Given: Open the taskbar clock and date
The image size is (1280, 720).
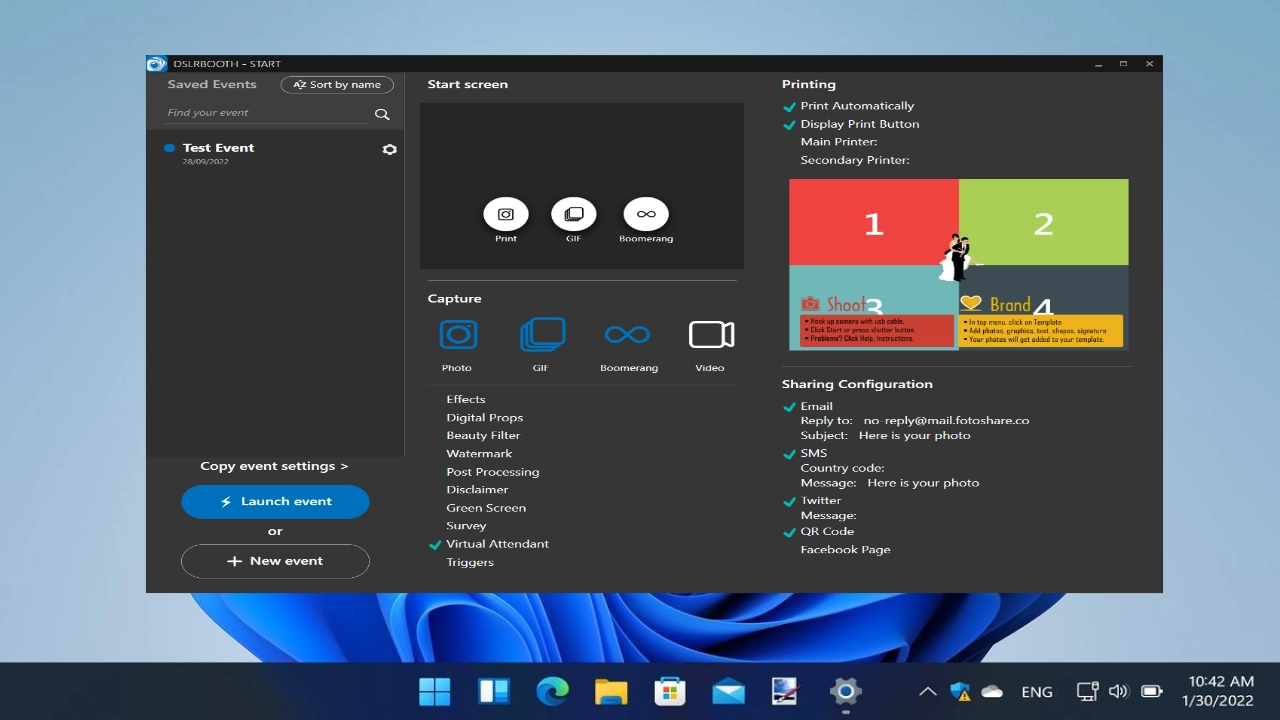Looking at the screenshot, I should click(x=1218, y=691).
